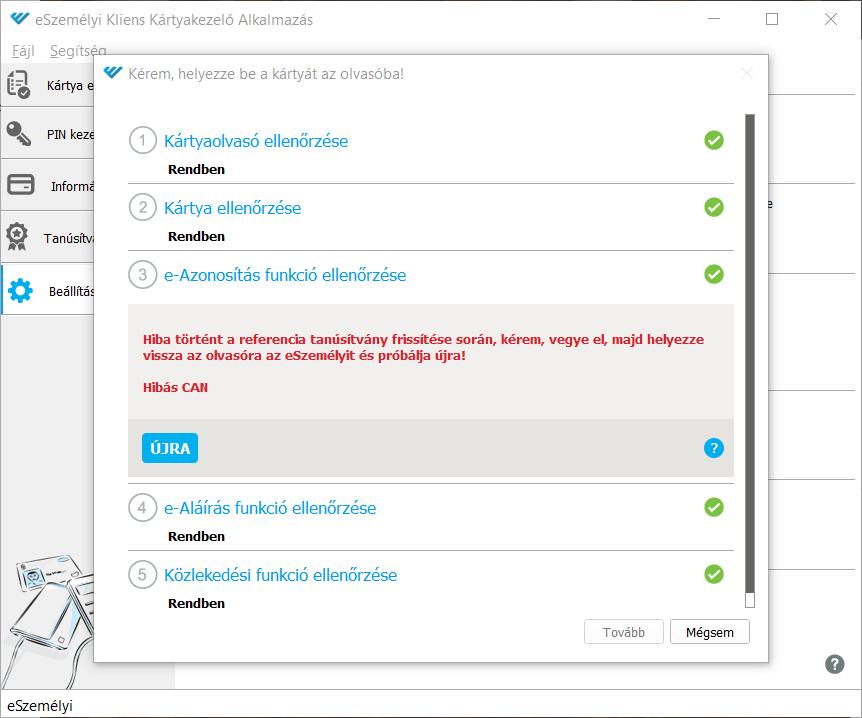Viewport: 862px width, 718px height.
Task: Close the card insertion dialog
Action: coord(747,73)
